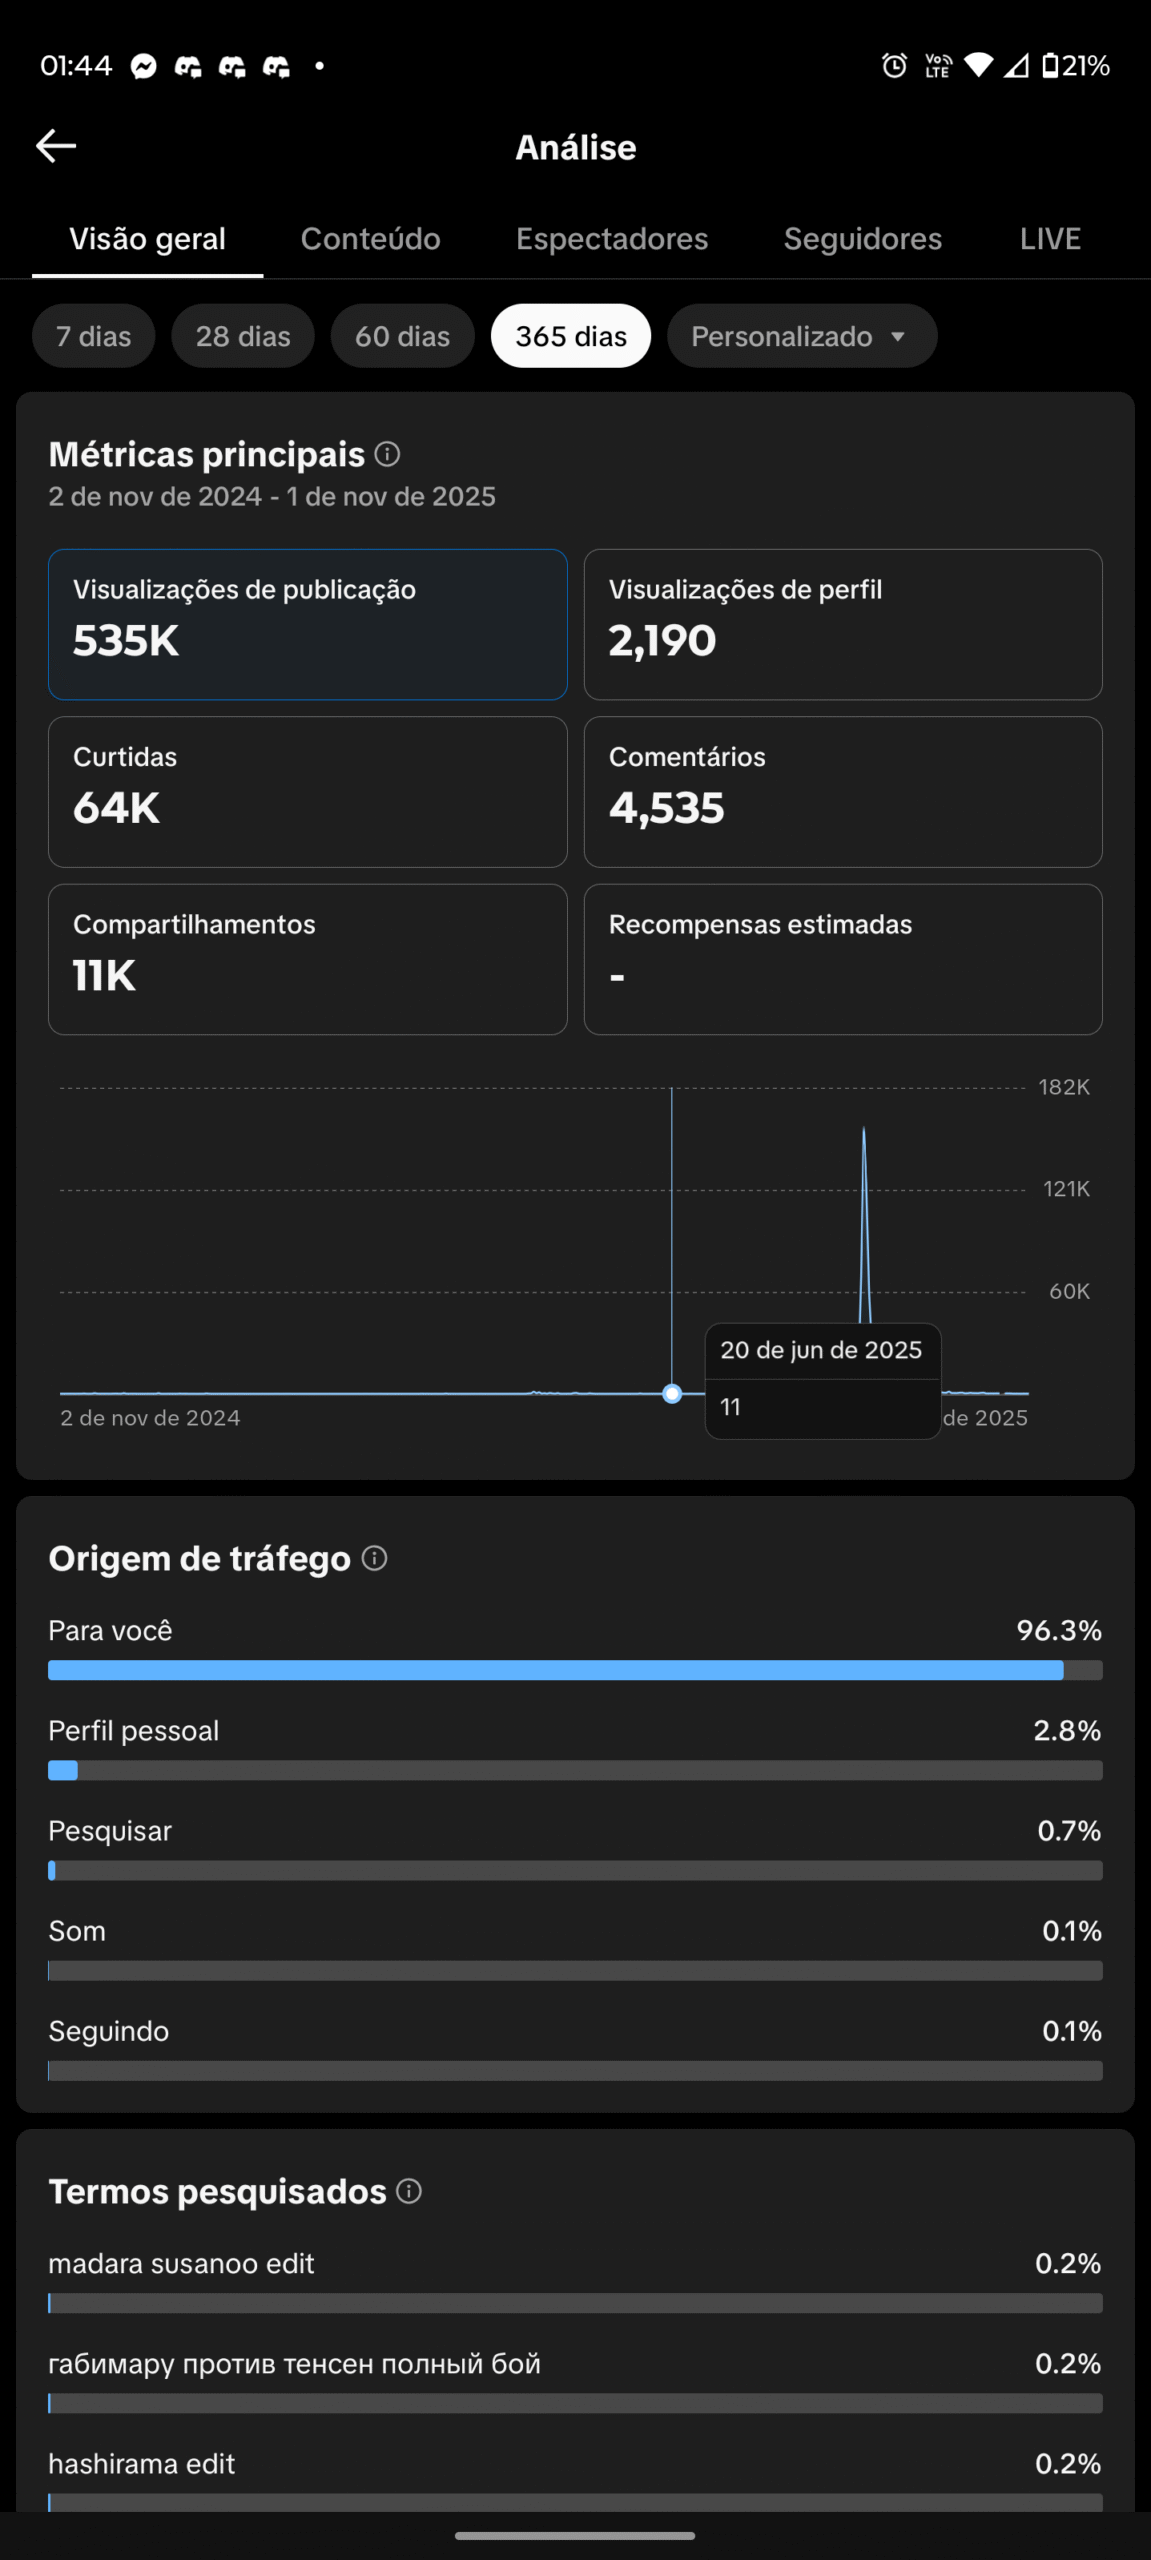Select the 28 dias time range
This screenshot has width=1151, height=2560.
click(x=243, y=336)
